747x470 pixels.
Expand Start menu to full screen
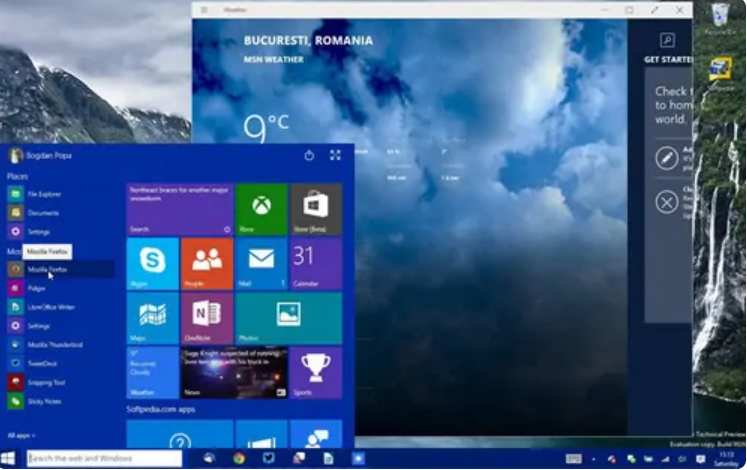point(335,155)
